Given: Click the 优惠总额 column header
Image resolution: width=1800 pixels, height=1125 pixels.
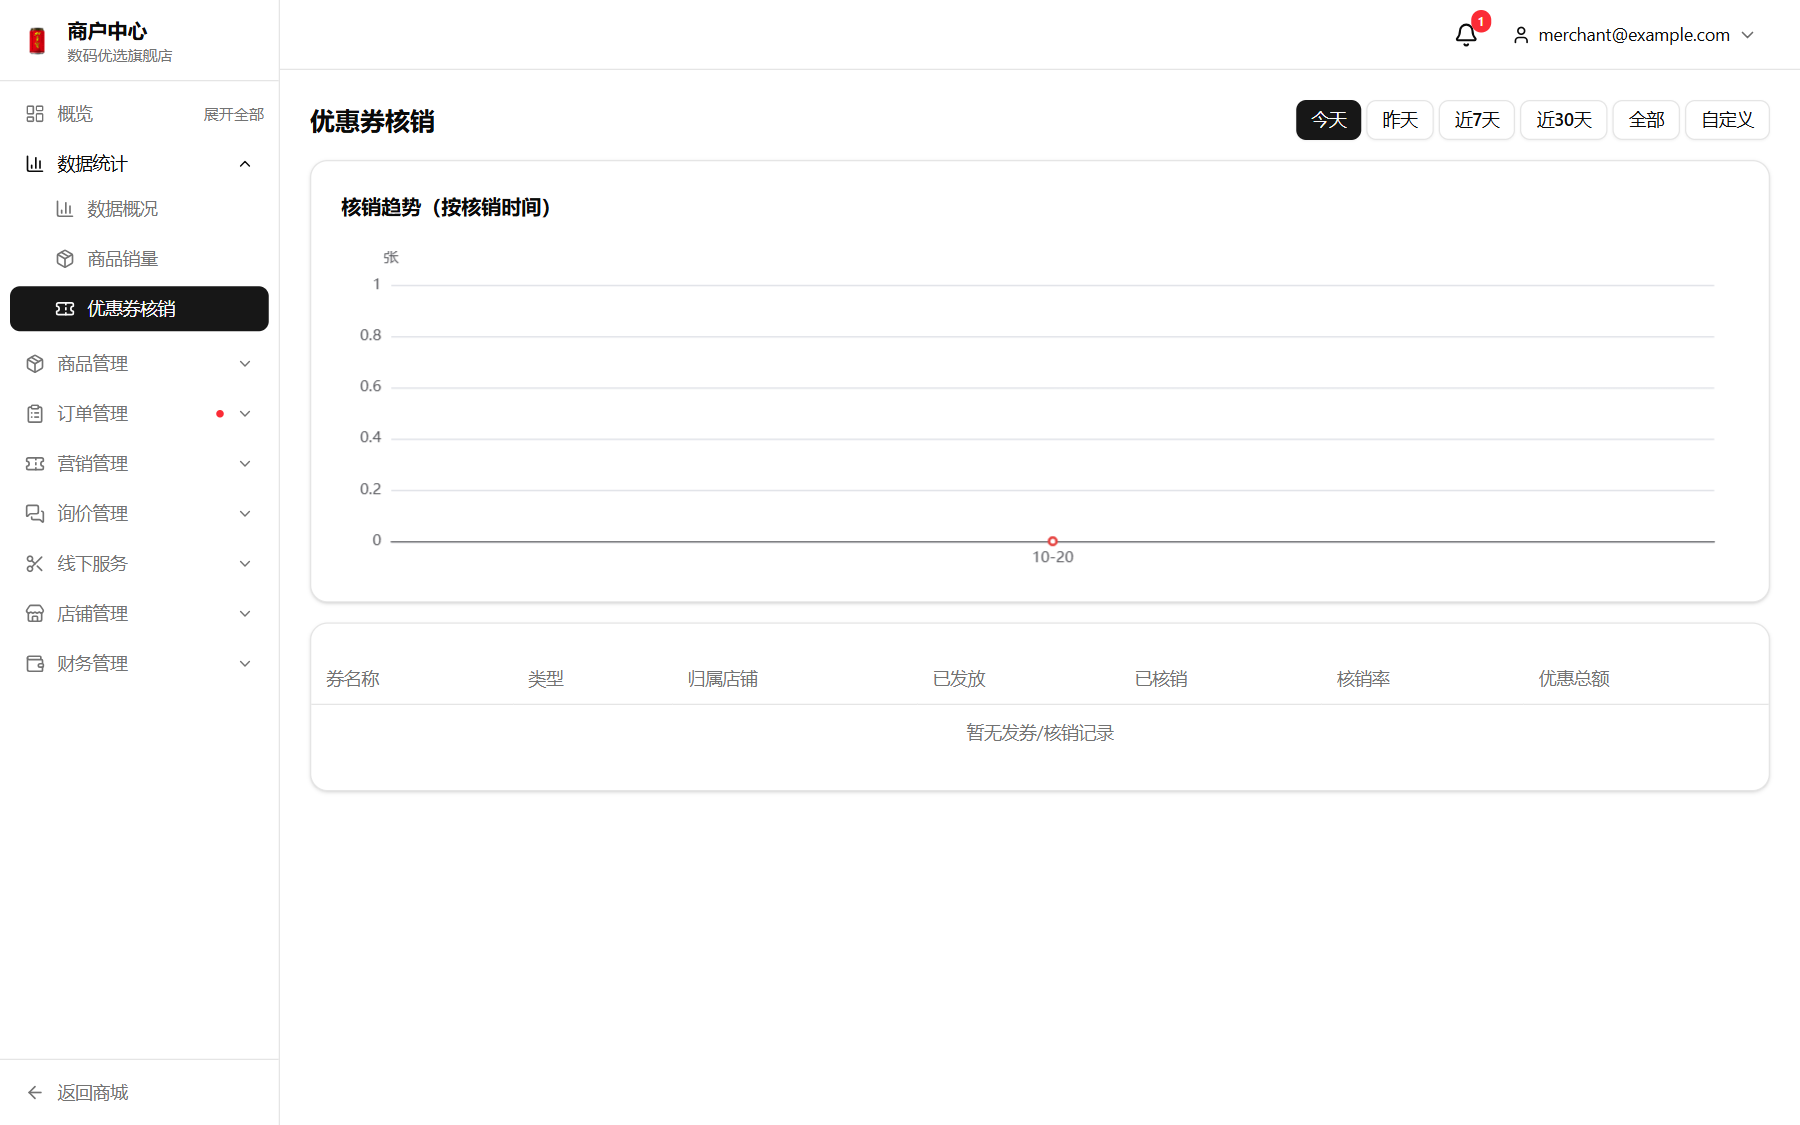Looking at the screenshot, I should [1574, 679].
